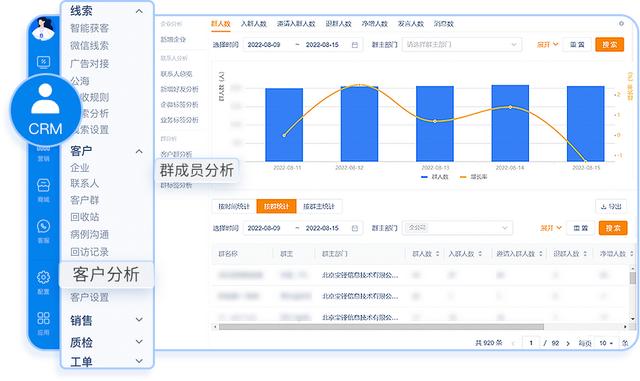Select the 按时间统计 segment
Screen dimensions: 640x381
(x=234, y=206)
